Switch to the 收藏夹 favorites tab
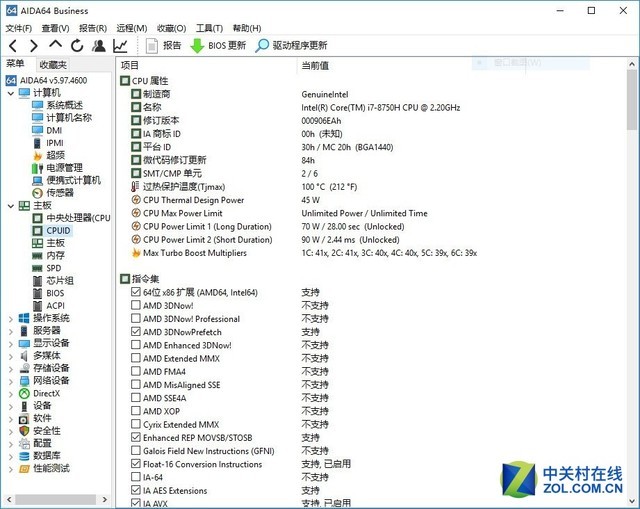The width and height of the screenshot is (640, 509). pos(53,64)
